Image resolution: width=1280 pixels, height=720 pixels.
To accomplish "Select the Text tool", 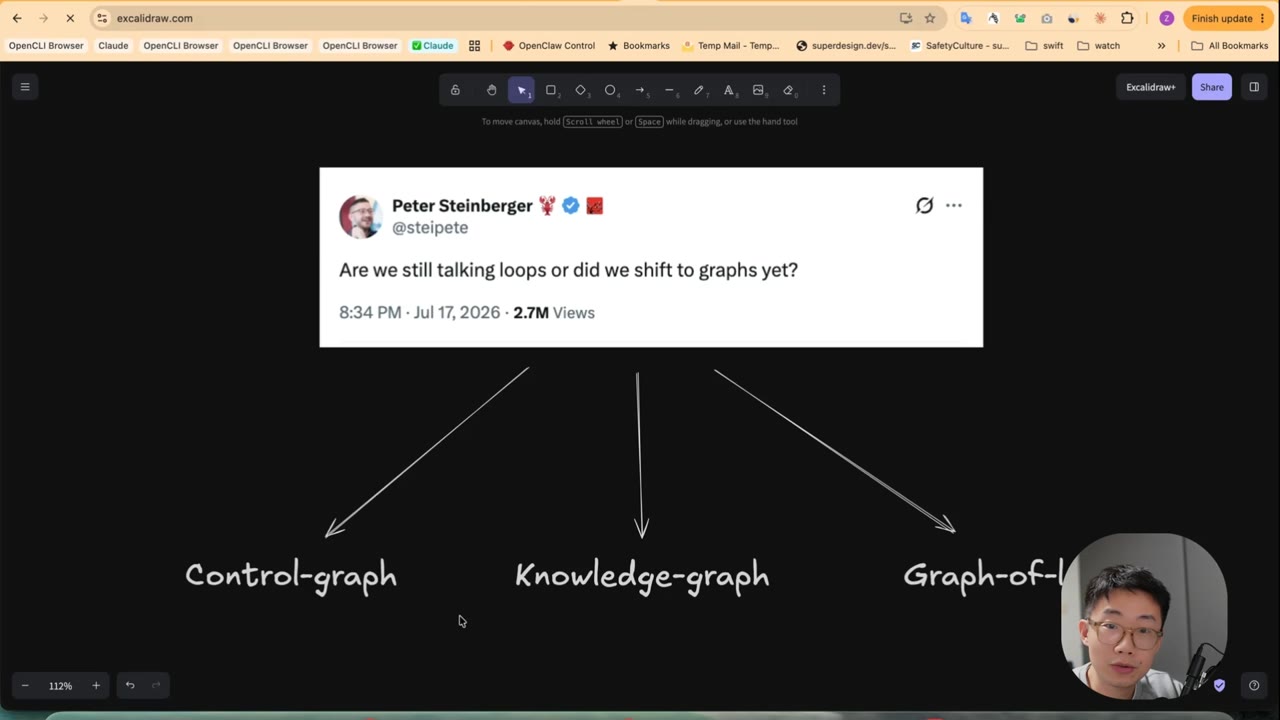I will pos(729,90).
